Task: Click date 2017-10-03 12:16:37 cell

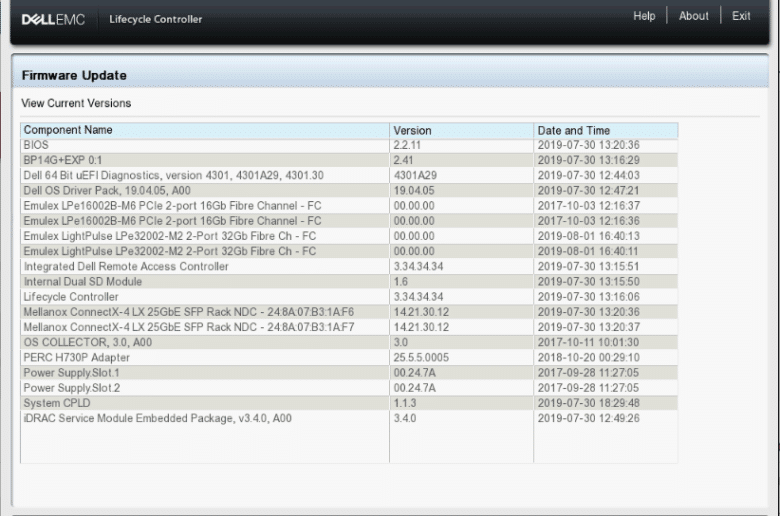Action: [606, 206]
